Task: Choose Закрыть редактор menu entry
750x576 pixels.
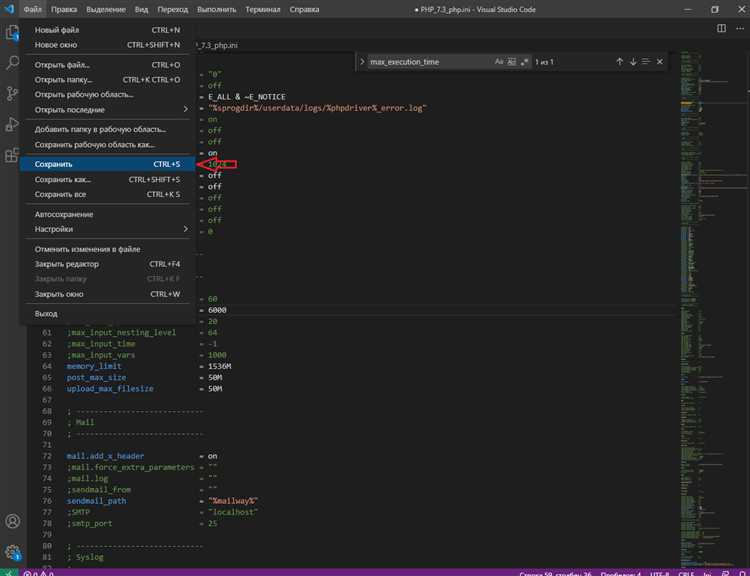Action: [x=108, y=264]
